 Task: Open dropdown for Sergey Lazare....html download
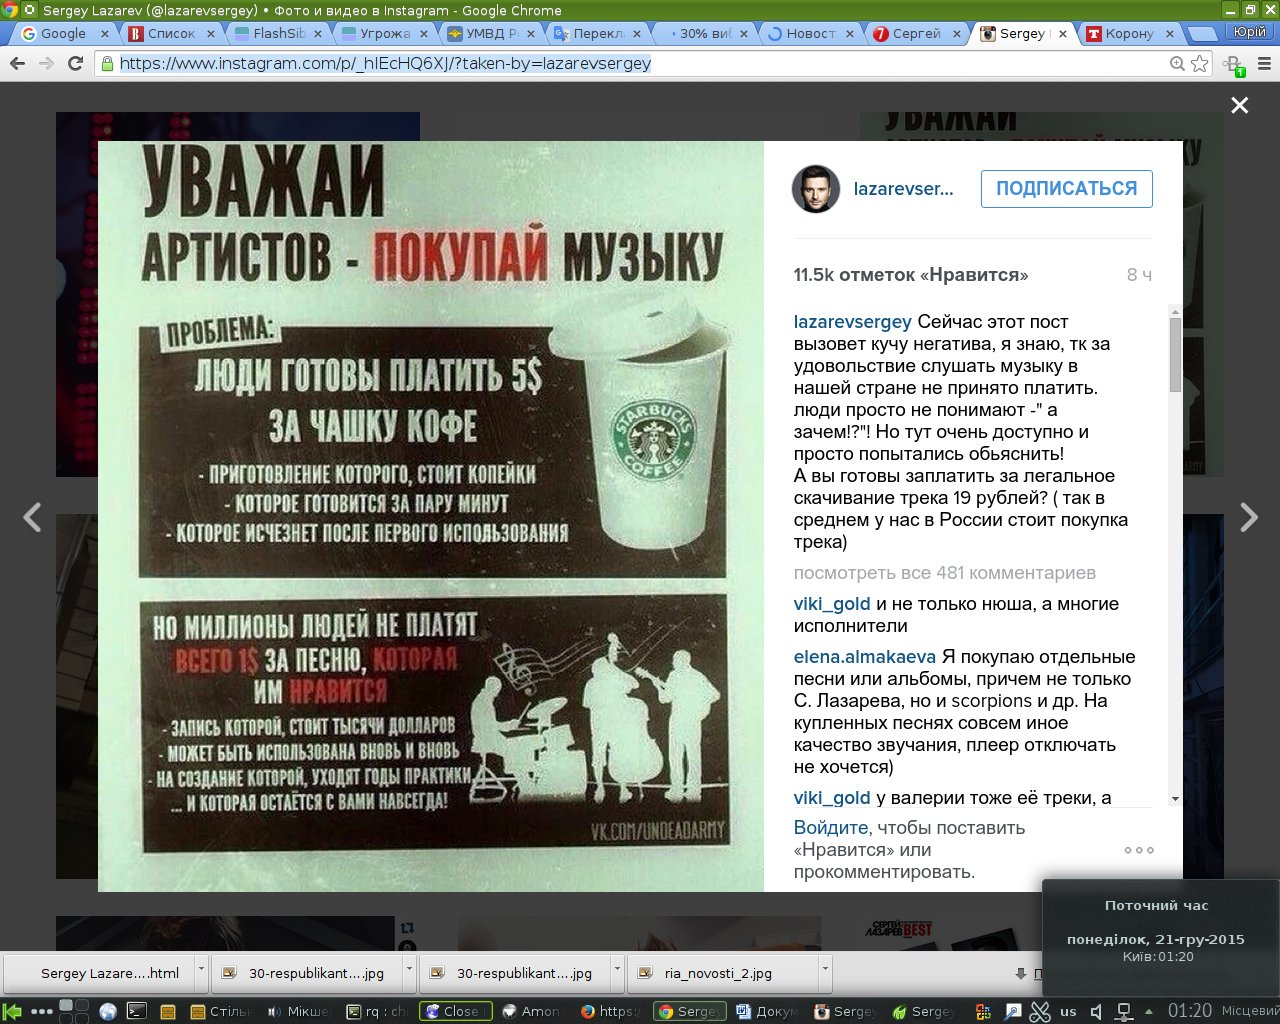pyautogui.click(x=201, y=971)
